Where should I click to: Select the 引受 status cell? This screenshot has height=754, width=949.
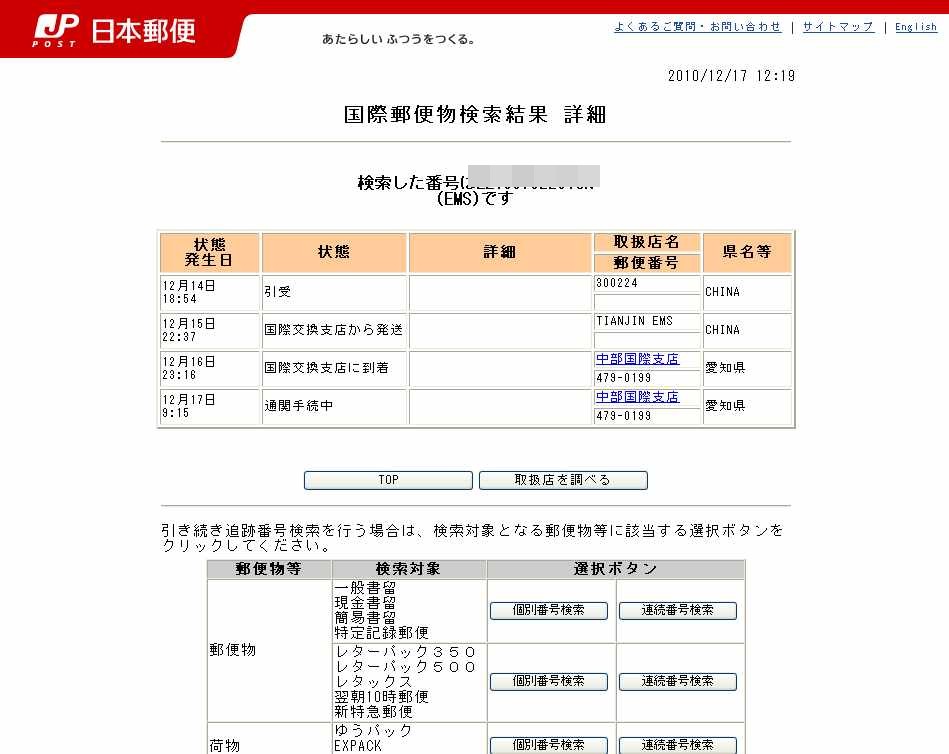point(334,293)
